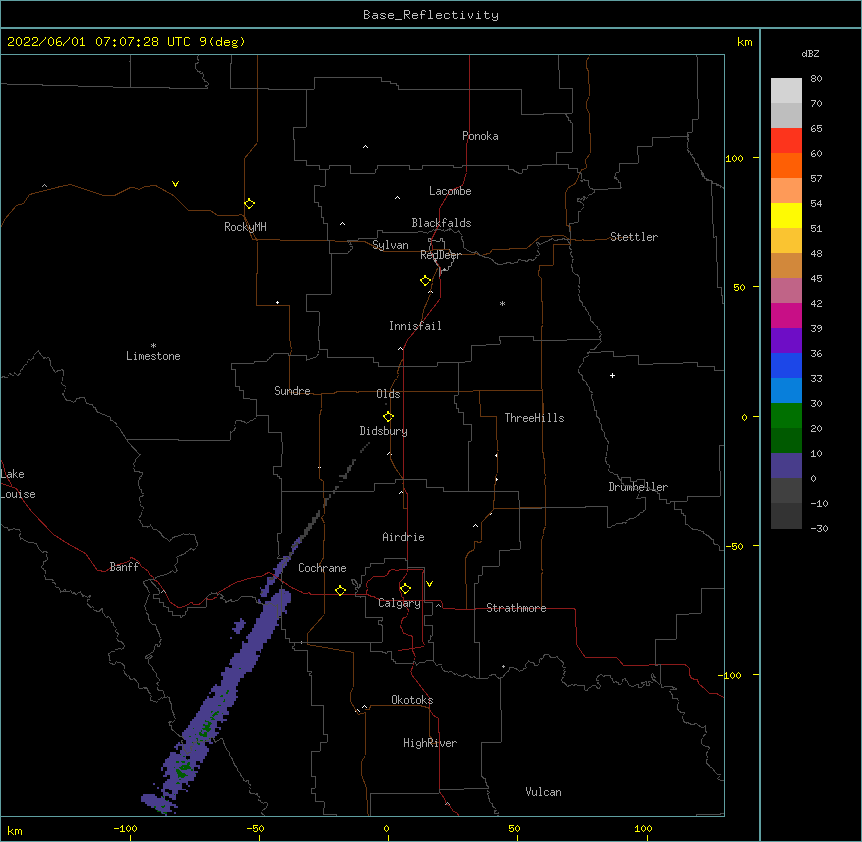The height and width of the screenshot is (842, 862).
Task: Select the Drumheller label
Action: (638, 487)
